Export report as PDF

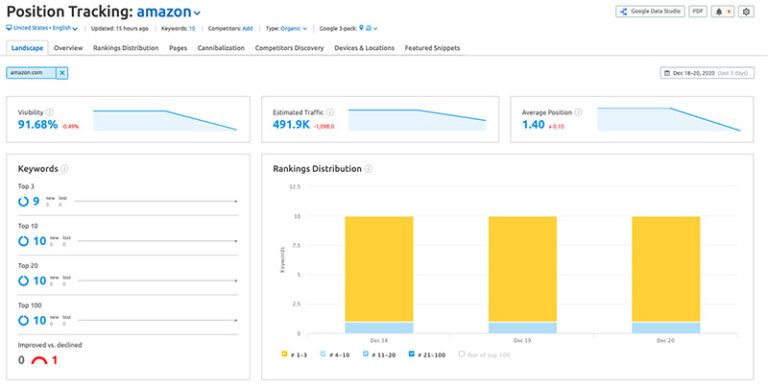[698, 12]
